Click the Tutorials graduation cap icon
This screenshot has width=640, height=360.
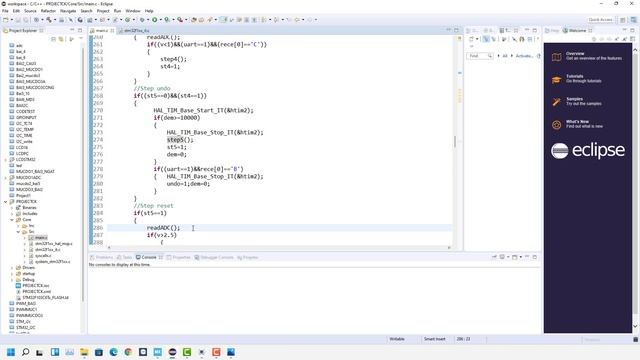tap(556, 80)
